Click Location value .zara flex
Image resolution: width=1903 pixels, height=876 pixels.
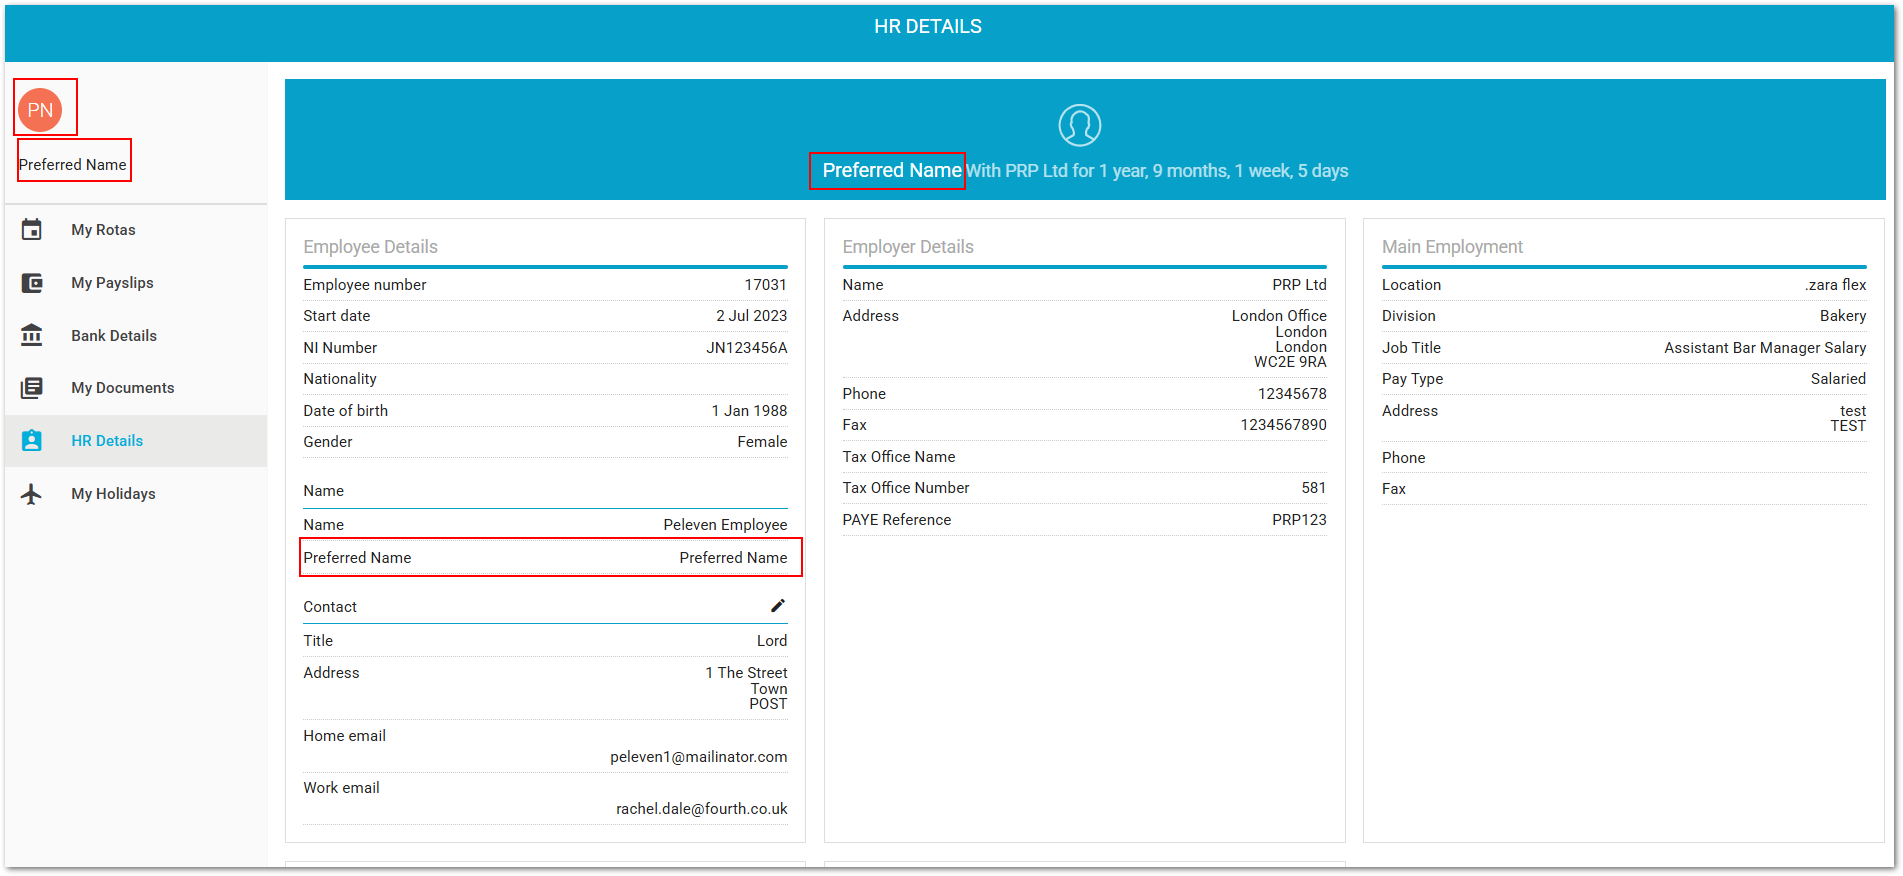point(1835,285)
